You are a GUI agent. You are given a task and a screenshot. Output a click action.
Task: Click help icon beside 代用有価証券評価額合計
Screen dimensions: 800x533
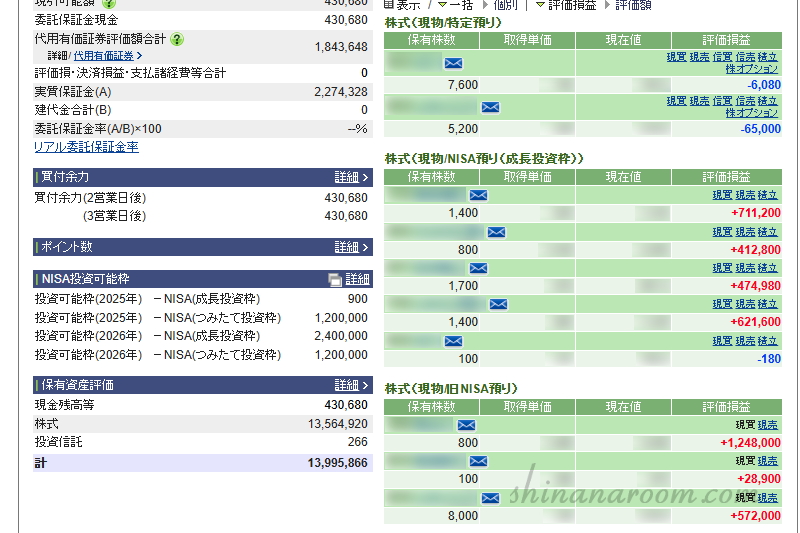[x=177, y=39]
